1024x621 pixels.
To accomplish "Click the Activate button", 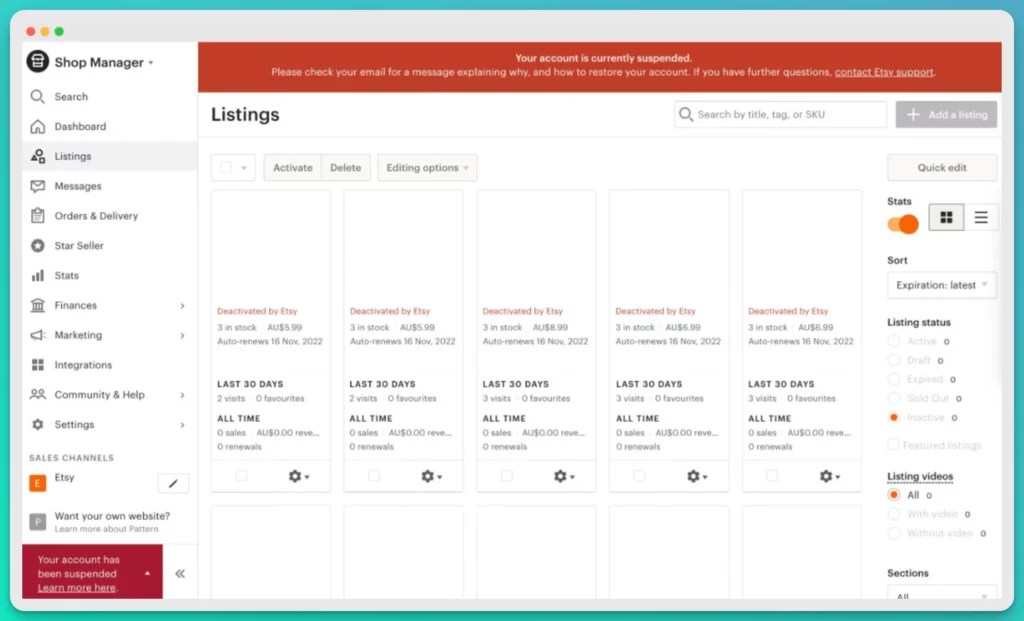I will pyautogui.click(x=293, y=167).
